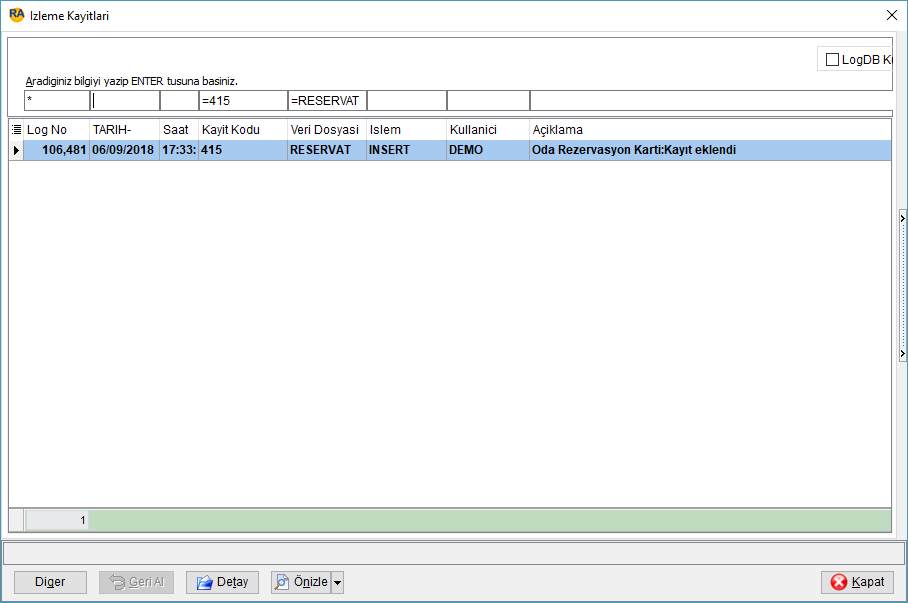This screenshot has height=603, width=908.
Task: Sort by the Kayit Kodu column header
Action: (230, 130)
